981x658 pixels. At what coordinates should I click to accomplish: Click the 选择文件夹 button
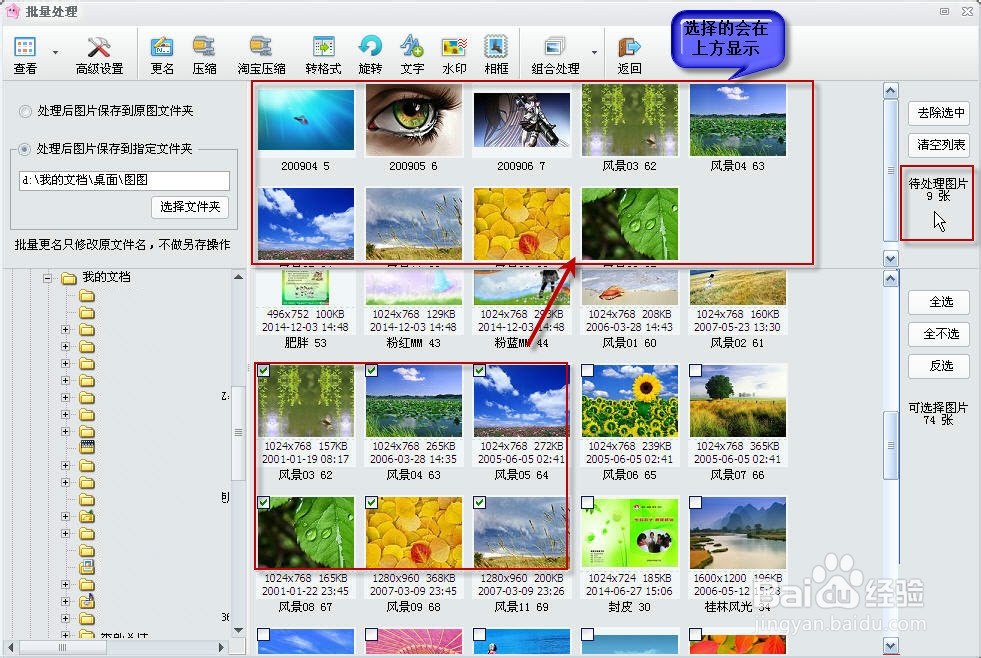click(190, 207)
